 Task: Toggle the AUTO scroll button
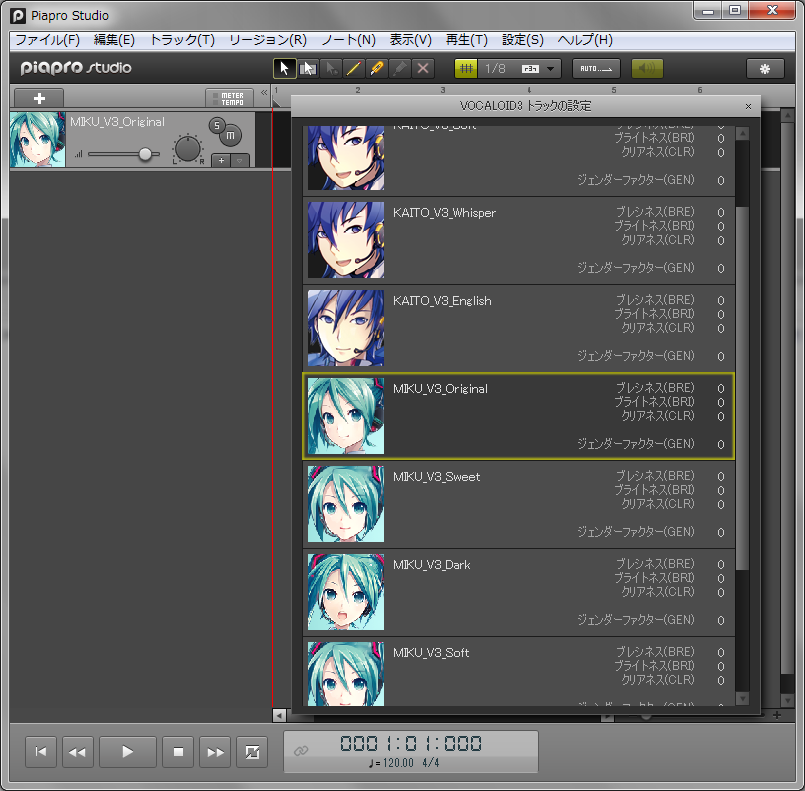point(596,69)
